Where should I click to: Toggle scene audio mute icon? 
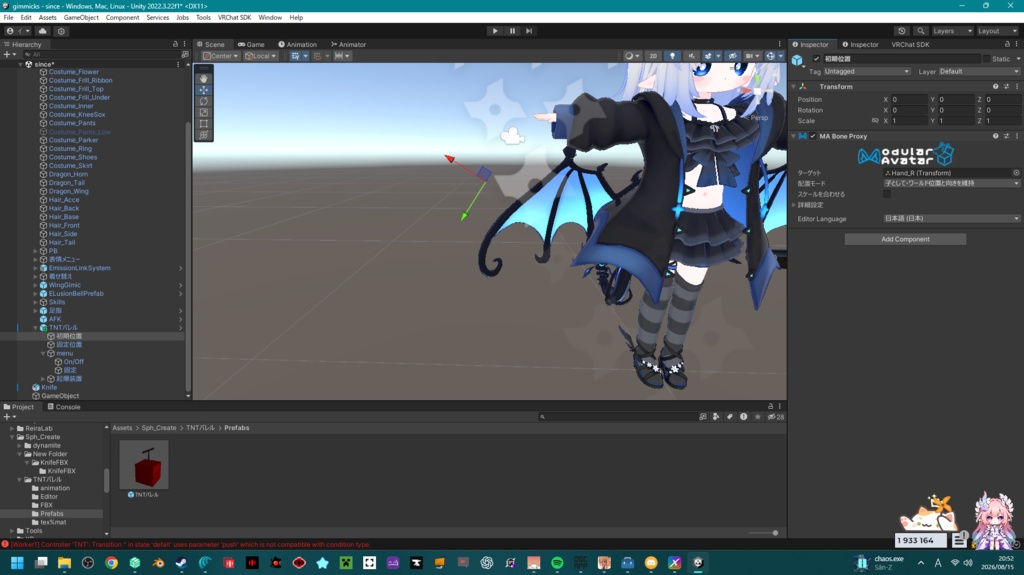tap(691, 56)
